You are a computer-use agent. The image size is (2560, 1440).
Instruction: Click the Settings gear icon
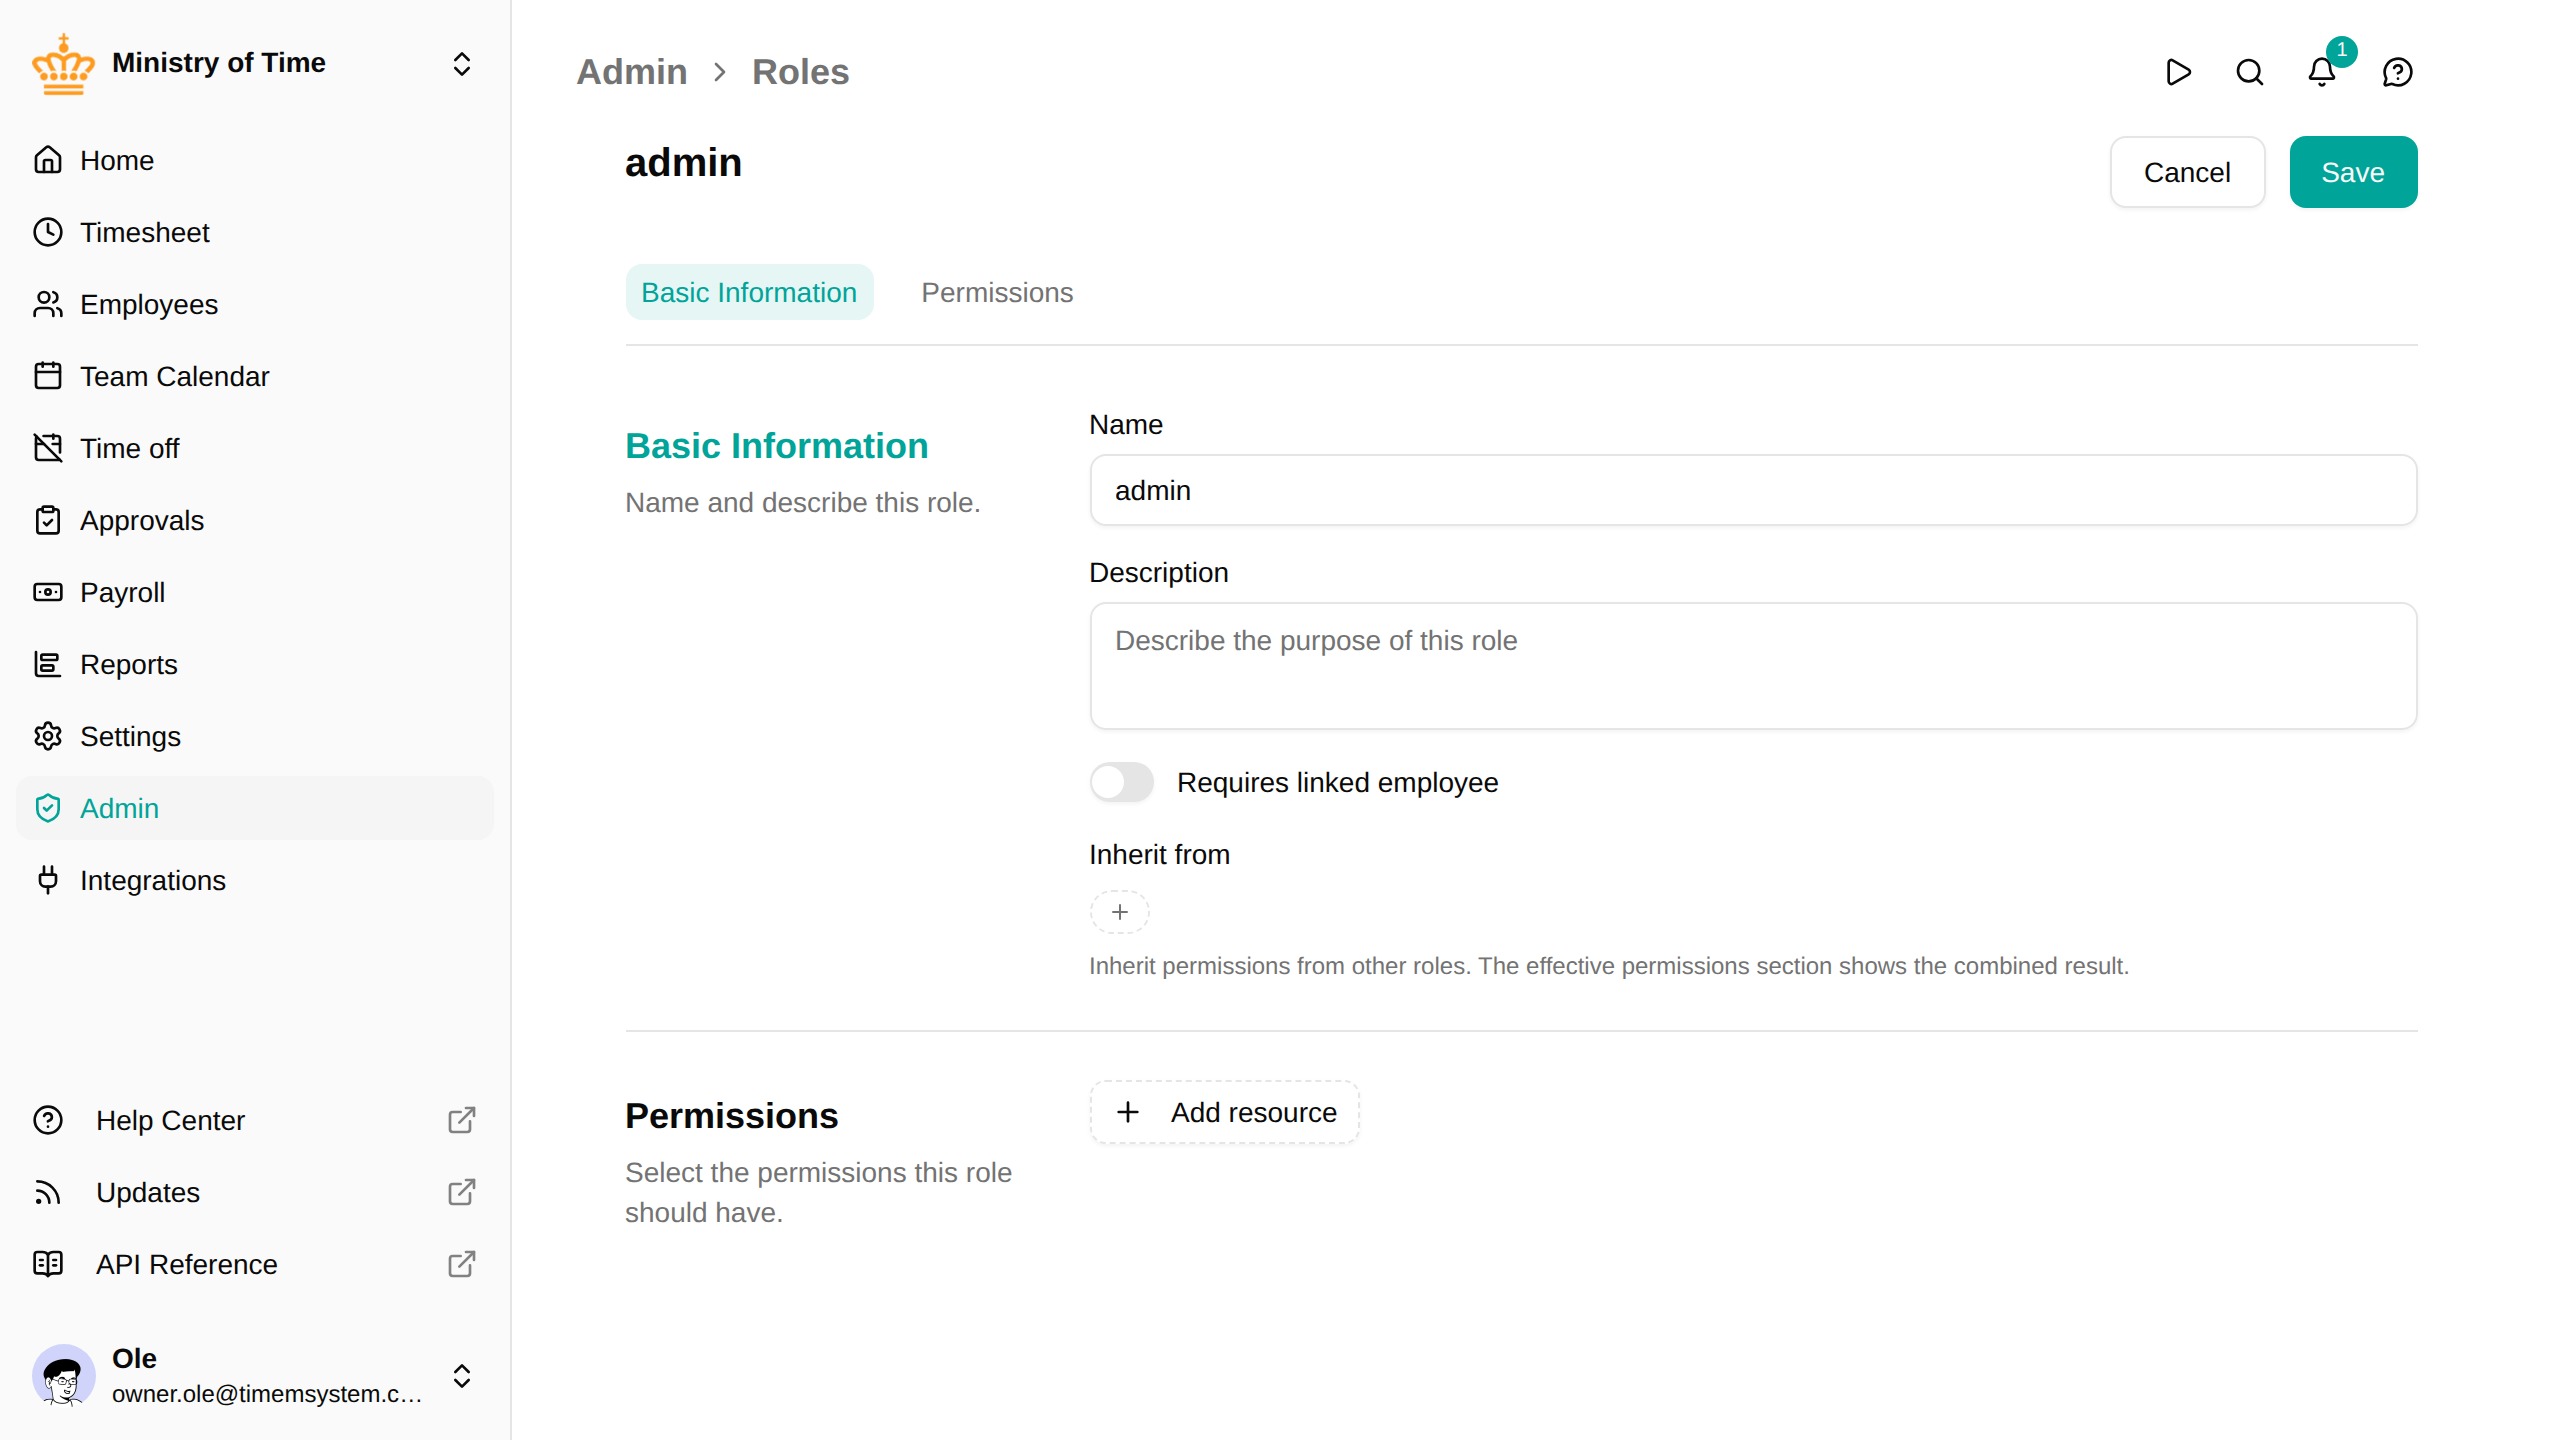point(48,736)
